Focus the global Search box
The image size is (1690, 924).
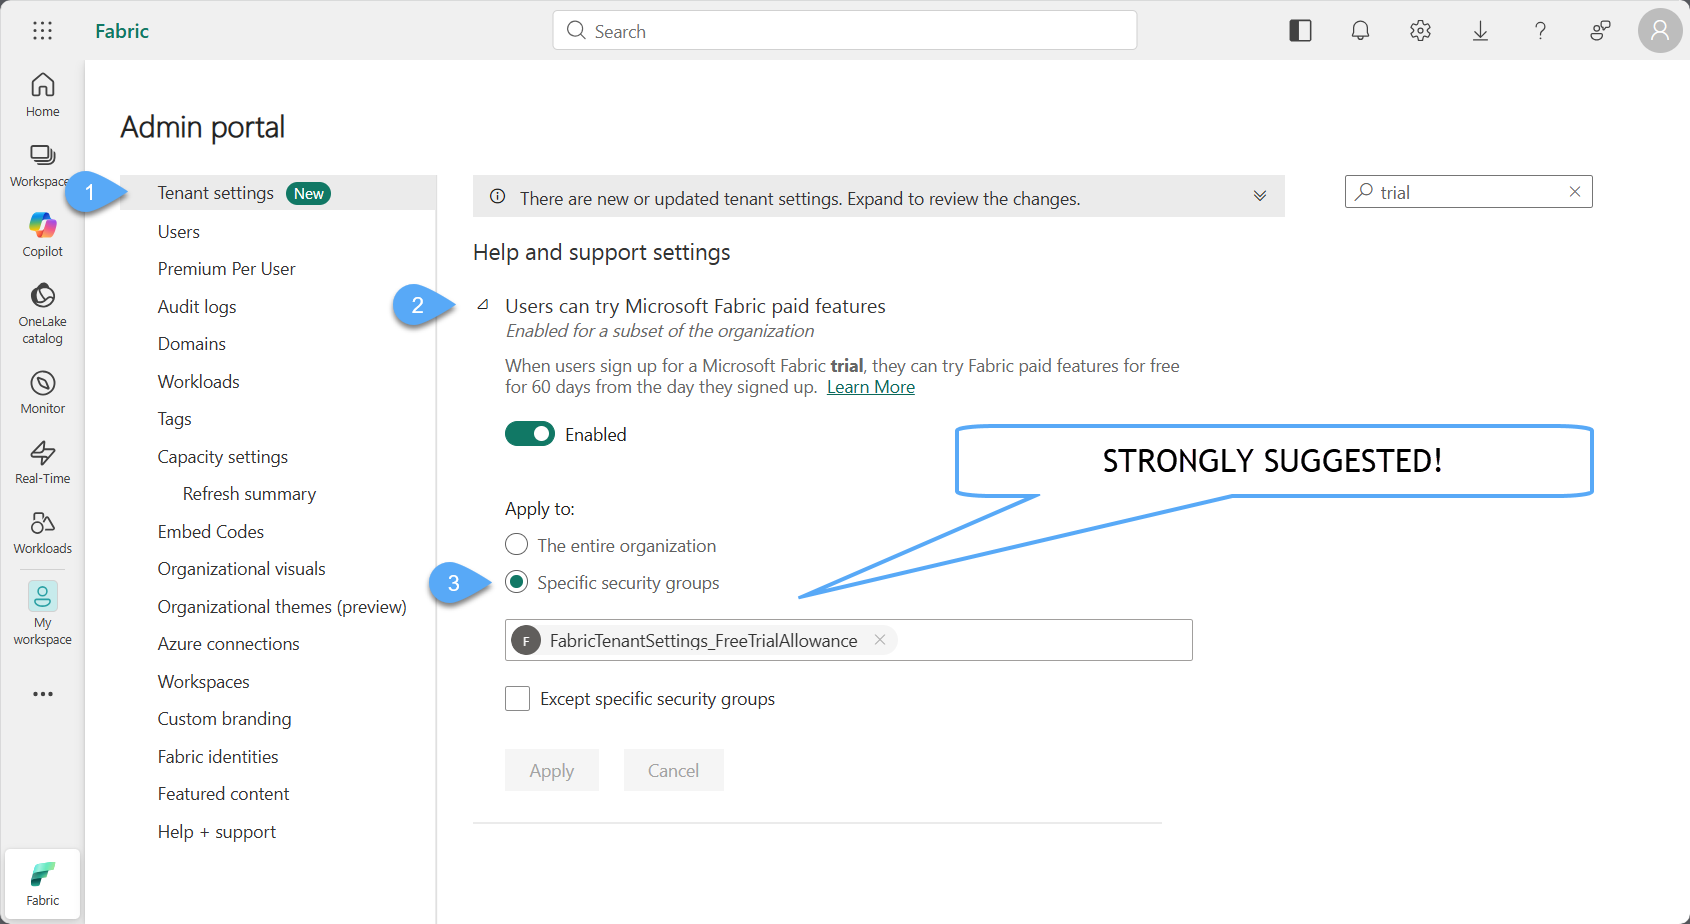point(845,30)
